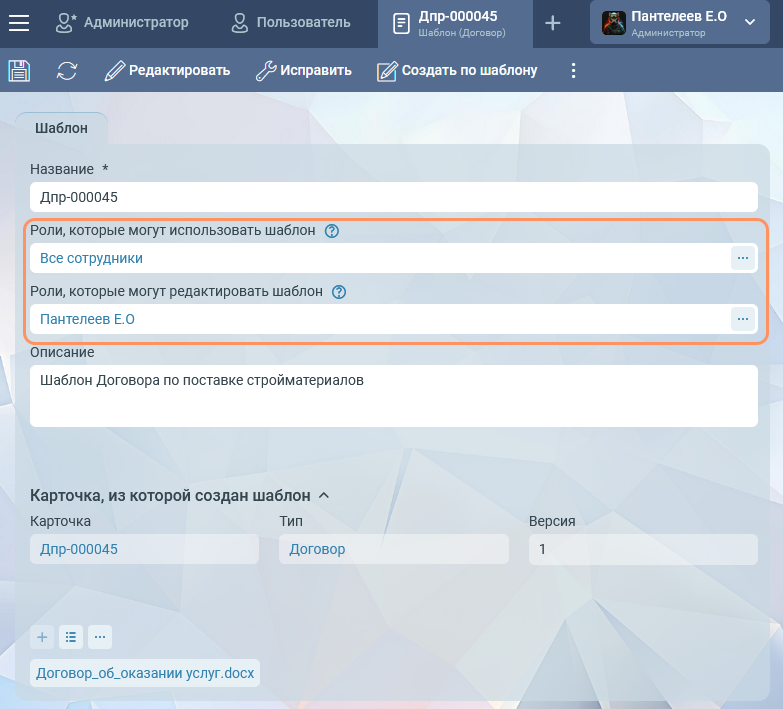The height and width of the screenshot is (709, 783).
Task: Open the Договор_об_оказании услуг.docx file link
Action: click(145, 673)
